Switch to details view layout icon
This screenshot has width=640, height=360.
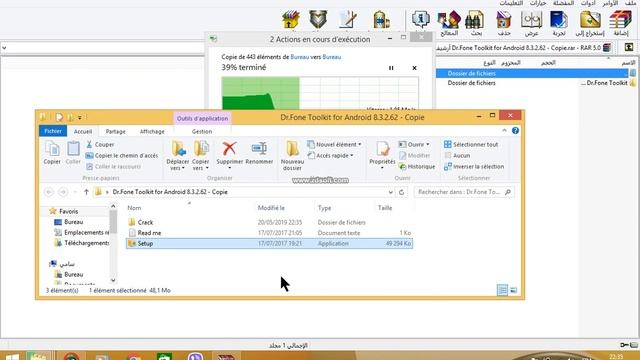pyautogui.click(x=502, y=290)
